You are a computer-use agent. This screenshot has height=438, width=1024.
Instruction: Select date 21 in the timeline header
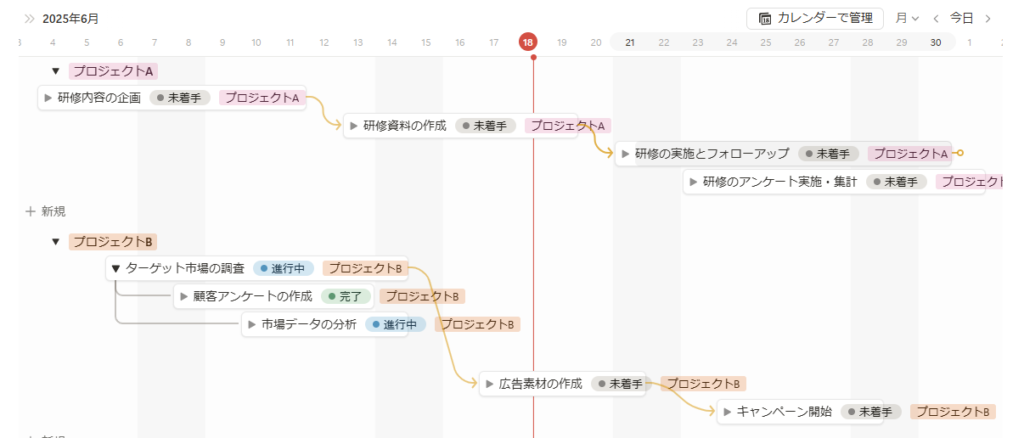point(630,42)
